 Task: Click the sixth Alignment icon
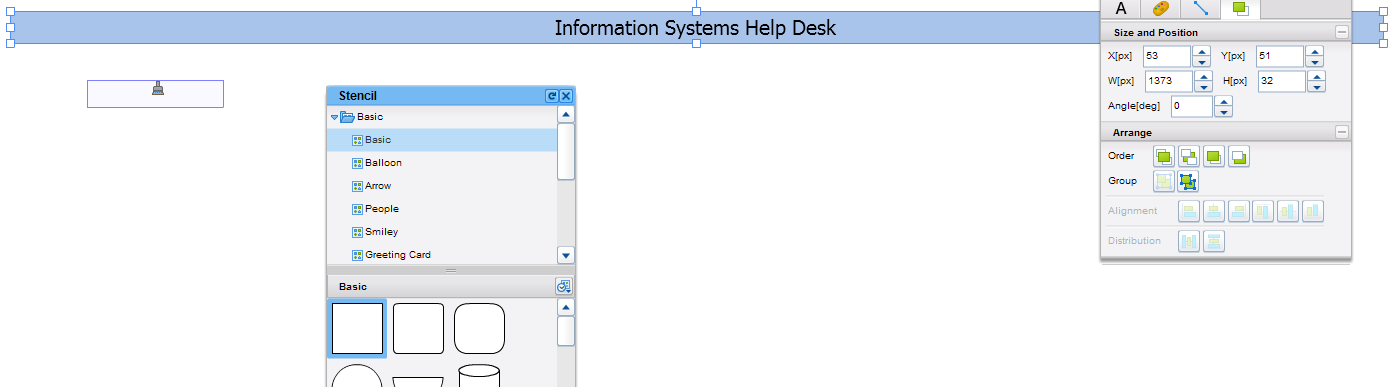[x=1314, y=211]
